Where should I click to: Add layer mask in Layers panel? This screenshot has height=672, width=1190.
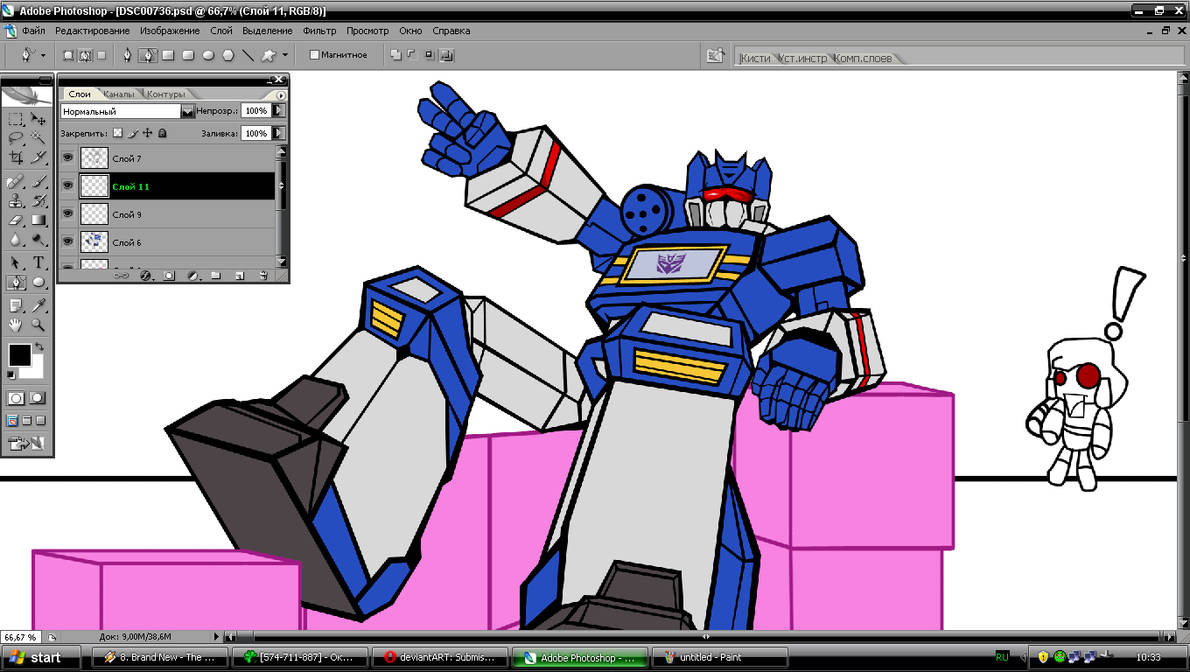tap(169, 276)
